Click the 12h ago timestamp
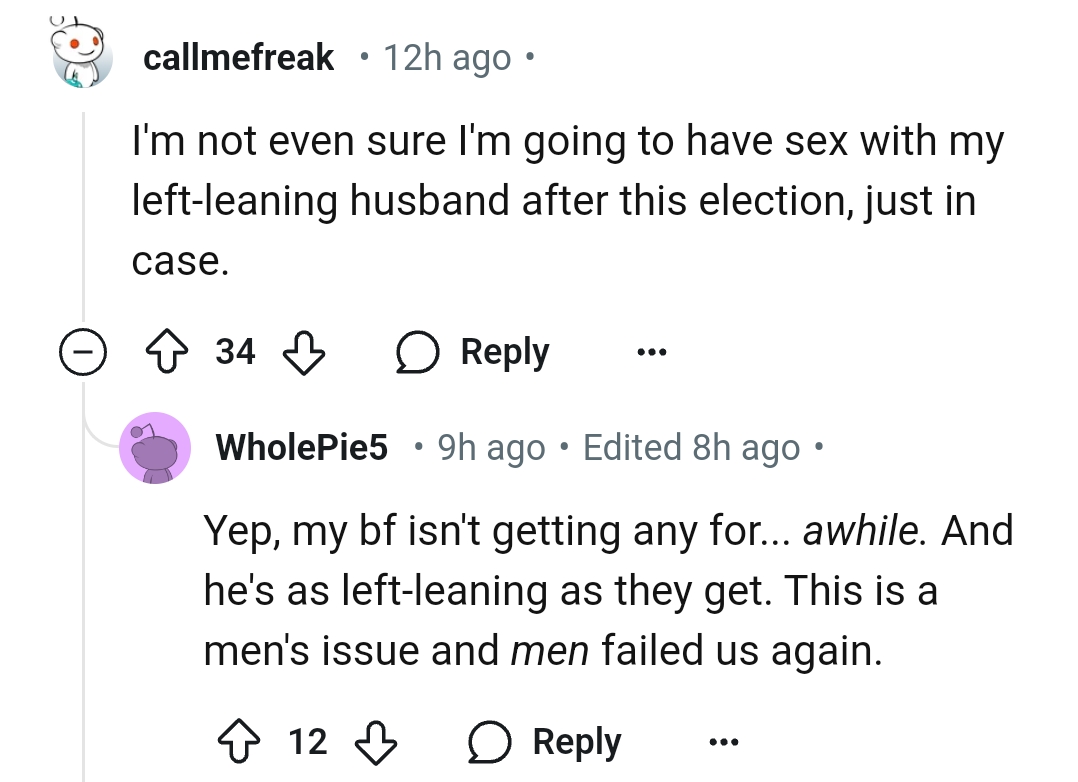Image resolution: width=1078 pixels, height=782 pixels. 447,57
